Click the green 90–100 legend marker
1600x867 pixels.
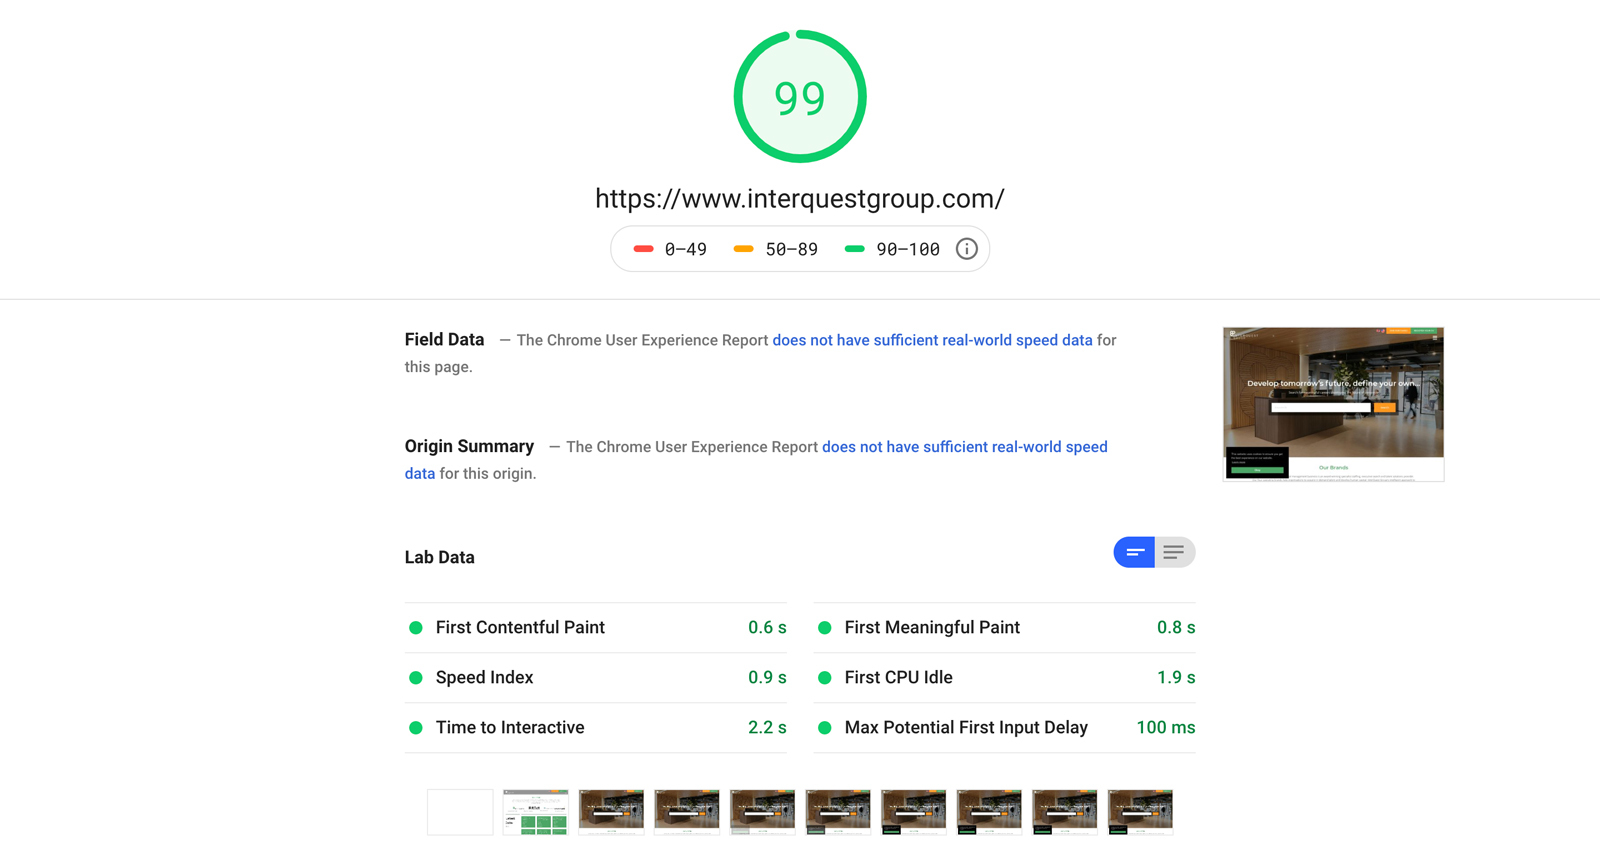tap(854, 249)
